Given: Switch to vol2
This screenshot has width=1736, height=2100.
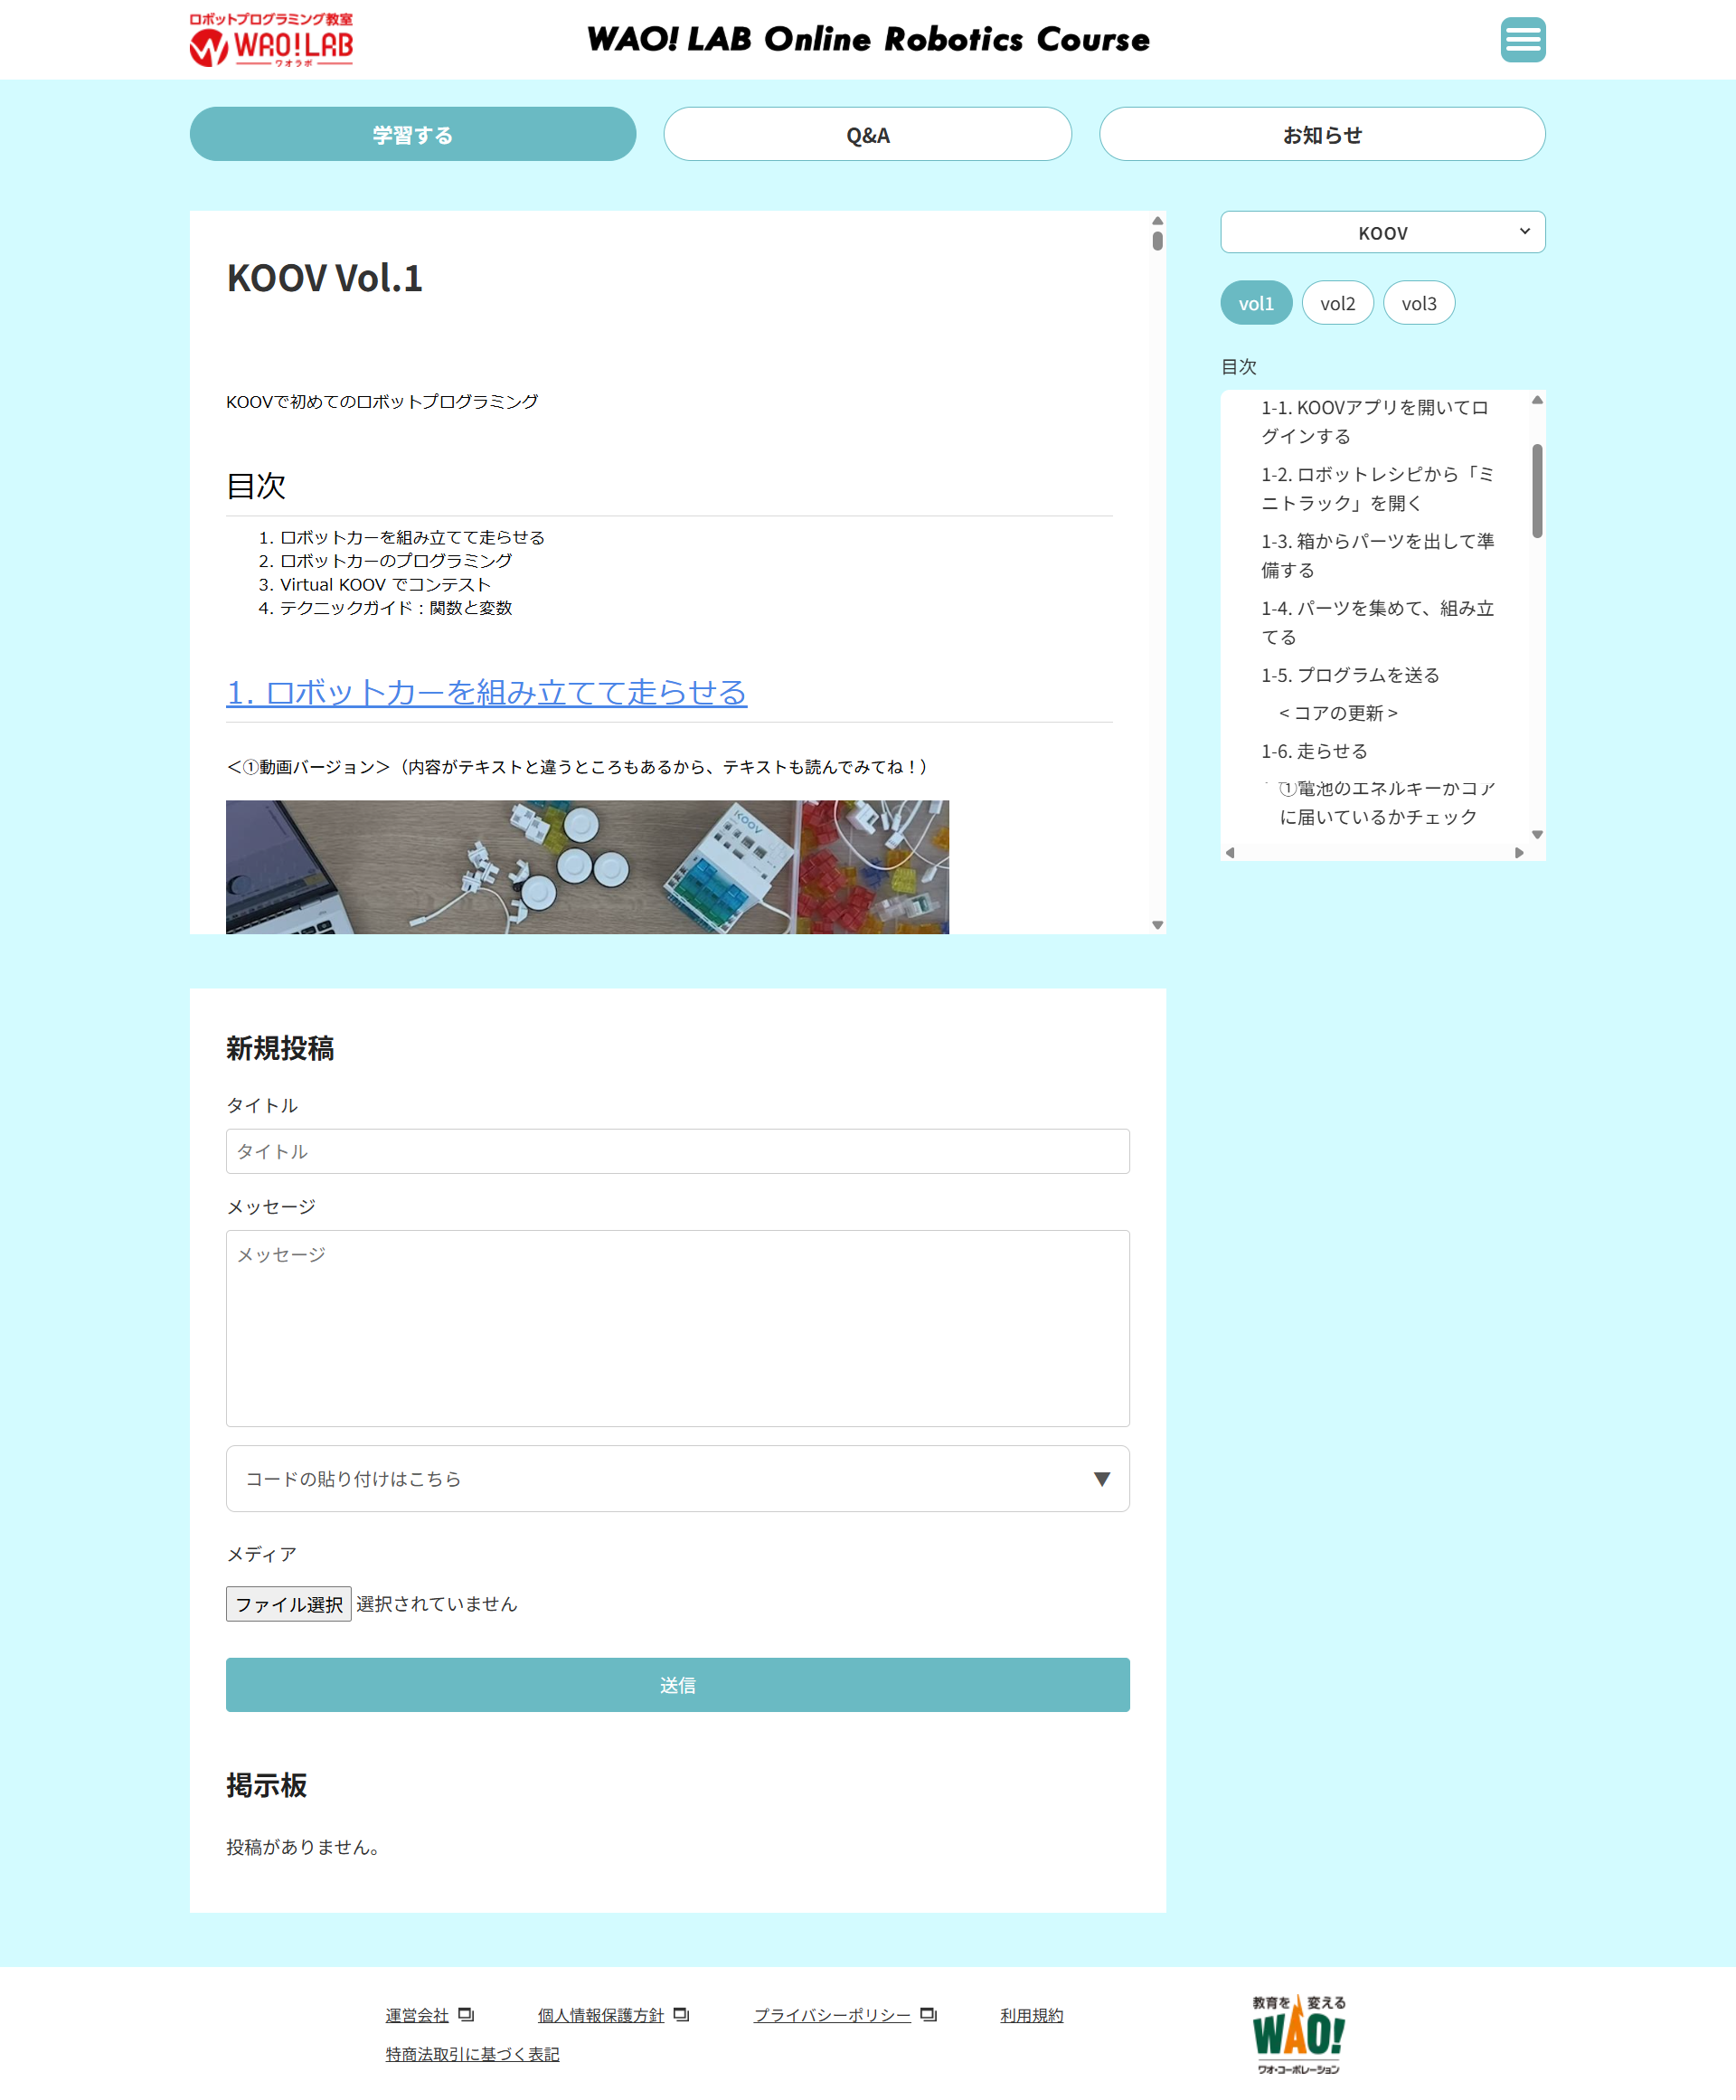Looking at the screenshot, I should pyautogui.click(x=1337, y=303).
